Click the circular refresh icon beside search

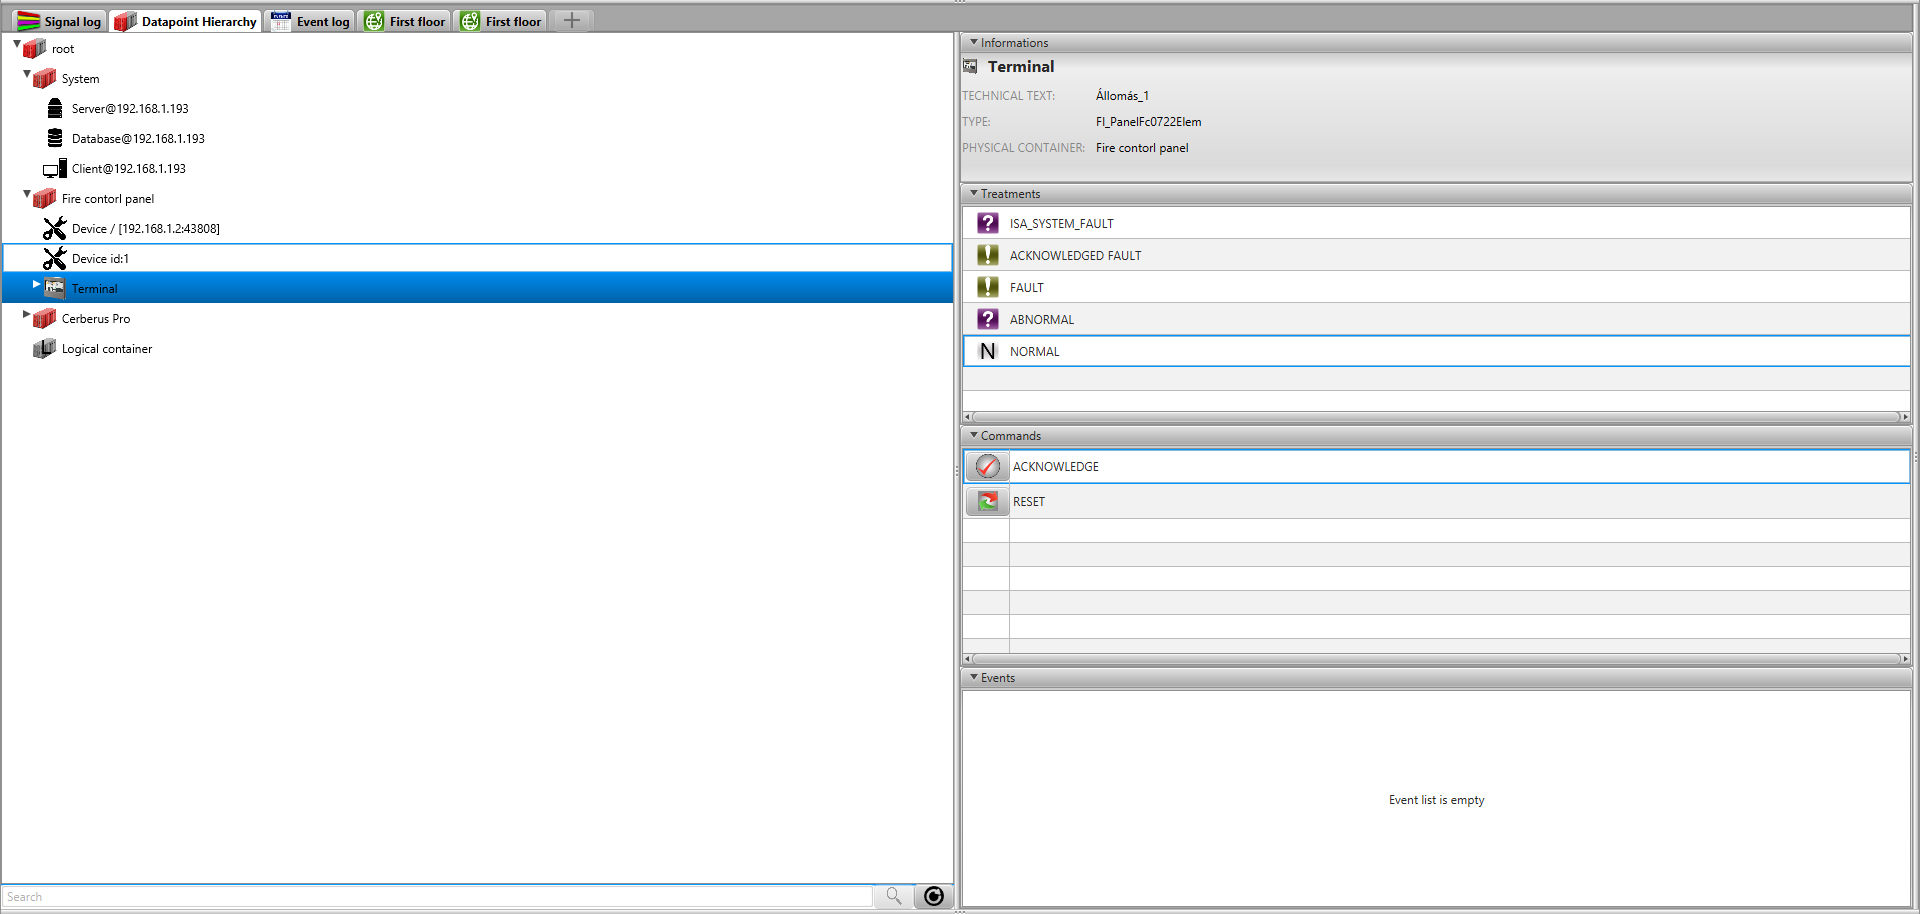[933, 896]
